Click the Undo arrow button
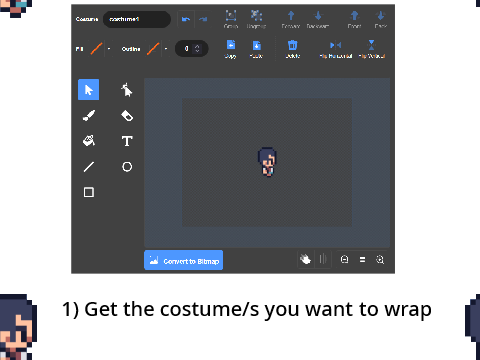 click(186, 19)
